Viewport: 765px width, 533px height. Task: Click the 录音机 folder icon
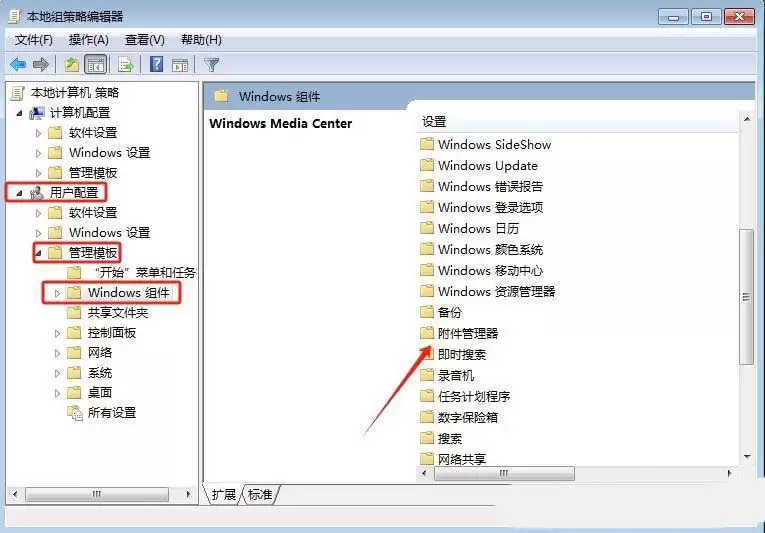[427, 375]
